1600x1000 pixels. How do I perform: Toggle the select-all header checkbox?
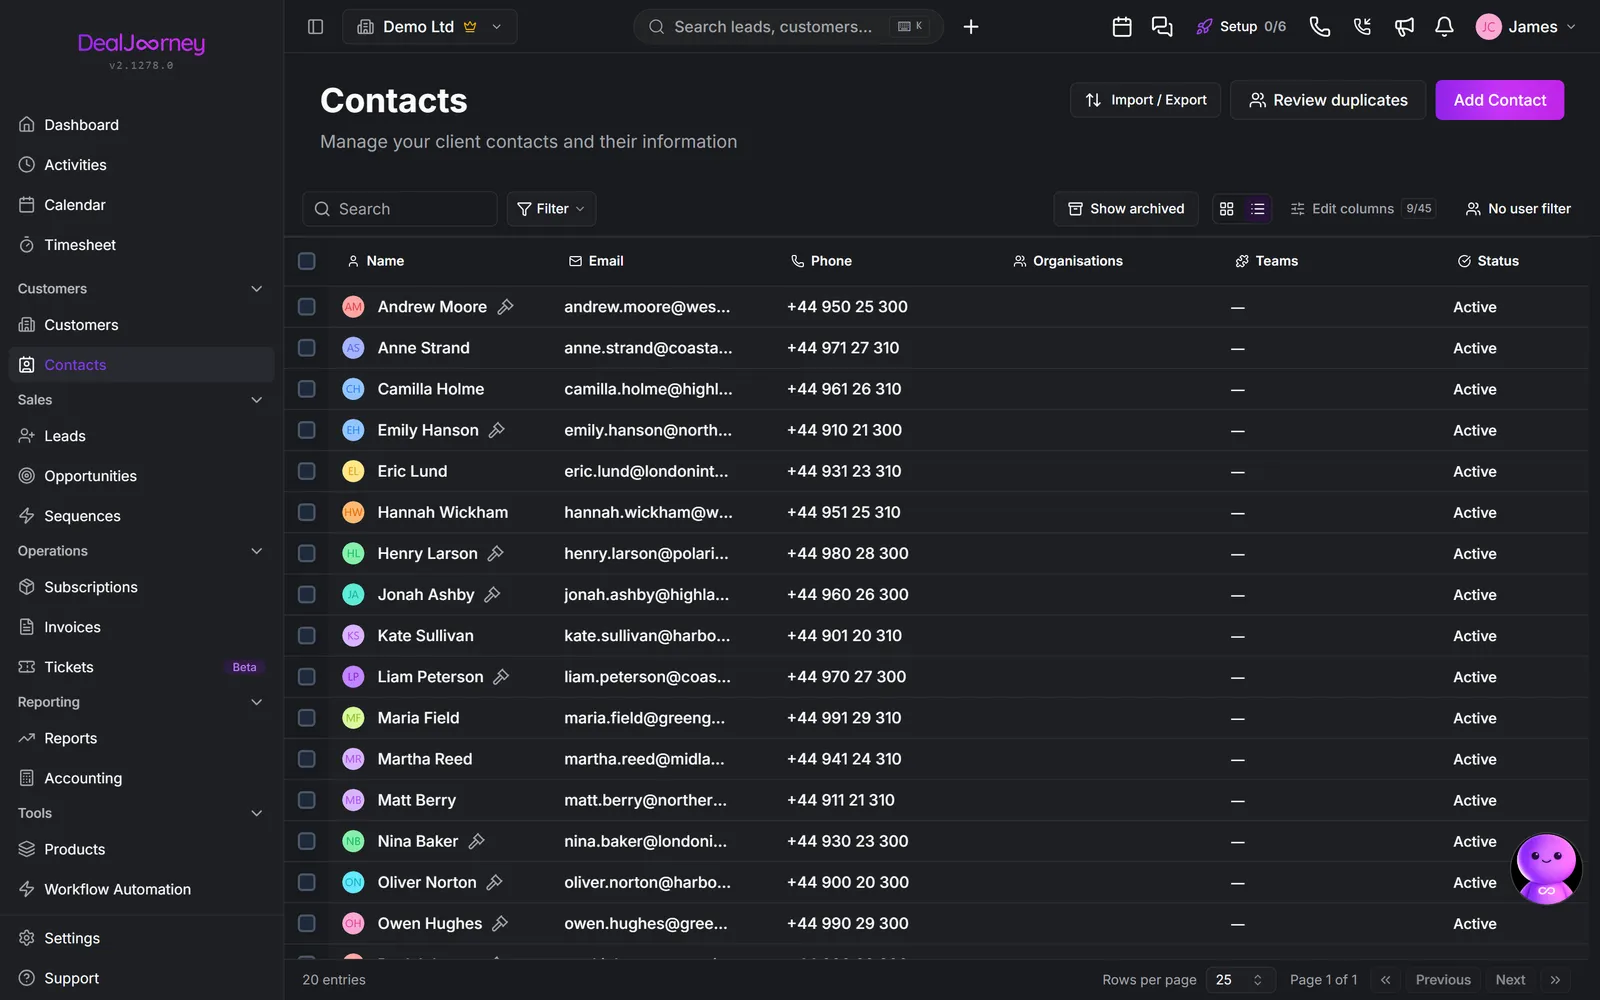click(307, 261)
